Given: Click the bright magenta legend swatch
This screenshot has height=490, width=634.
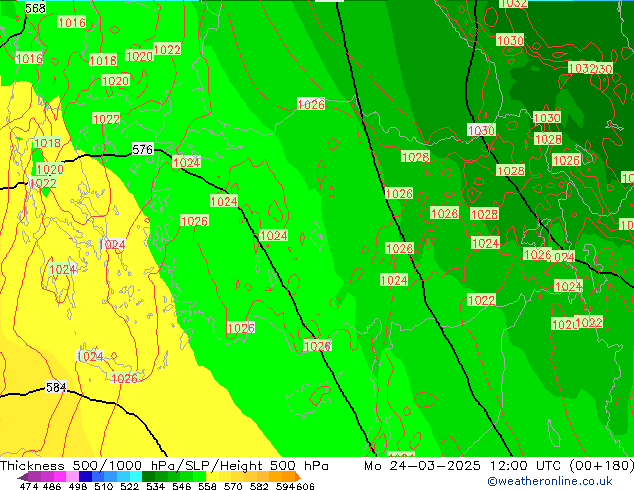Looking at the screenshot, I should point(60,476).
